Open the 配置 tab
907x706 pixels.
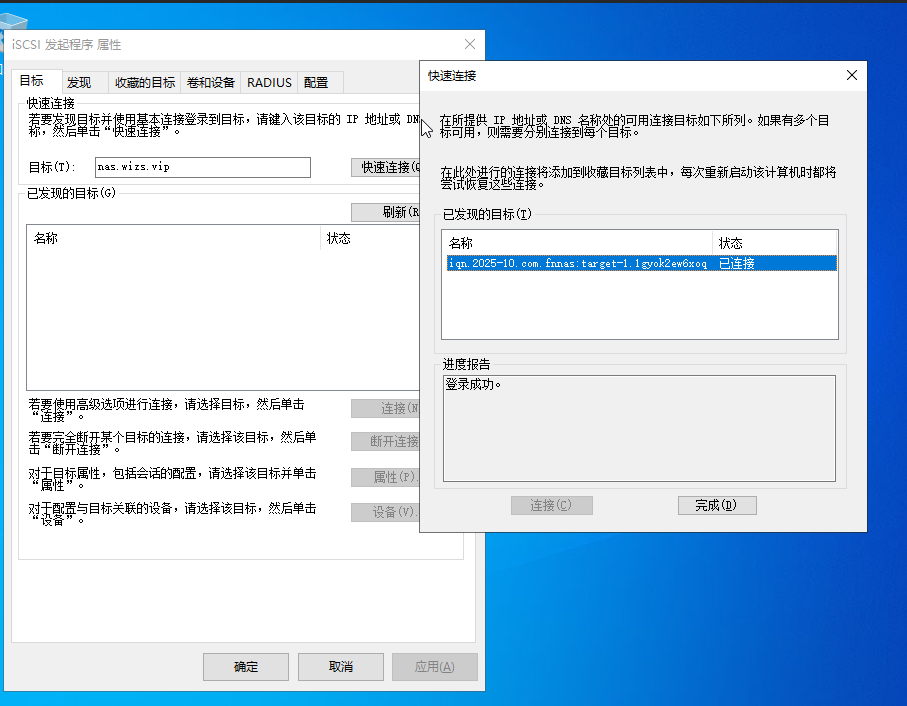(316, 82)
